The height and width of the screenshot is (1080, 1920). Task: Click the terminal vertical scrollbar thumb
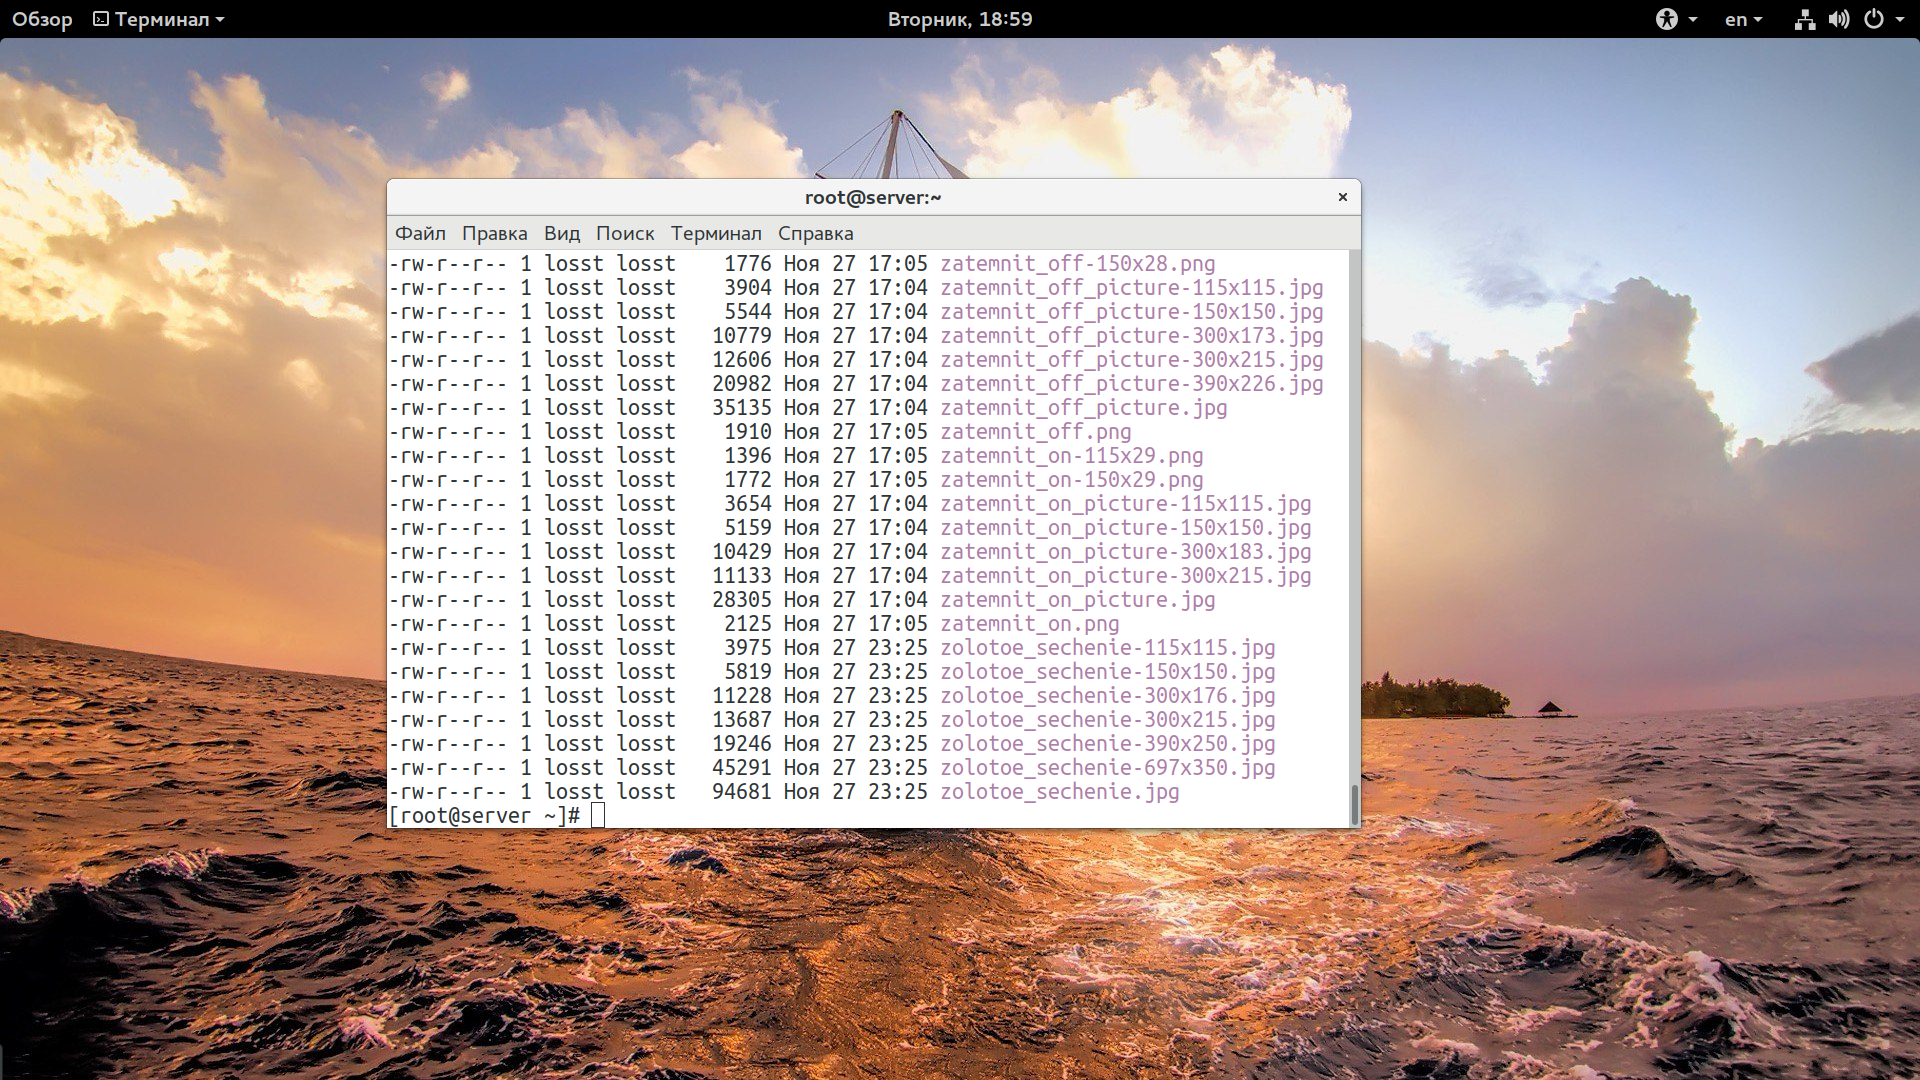[x=1355, y=804]
